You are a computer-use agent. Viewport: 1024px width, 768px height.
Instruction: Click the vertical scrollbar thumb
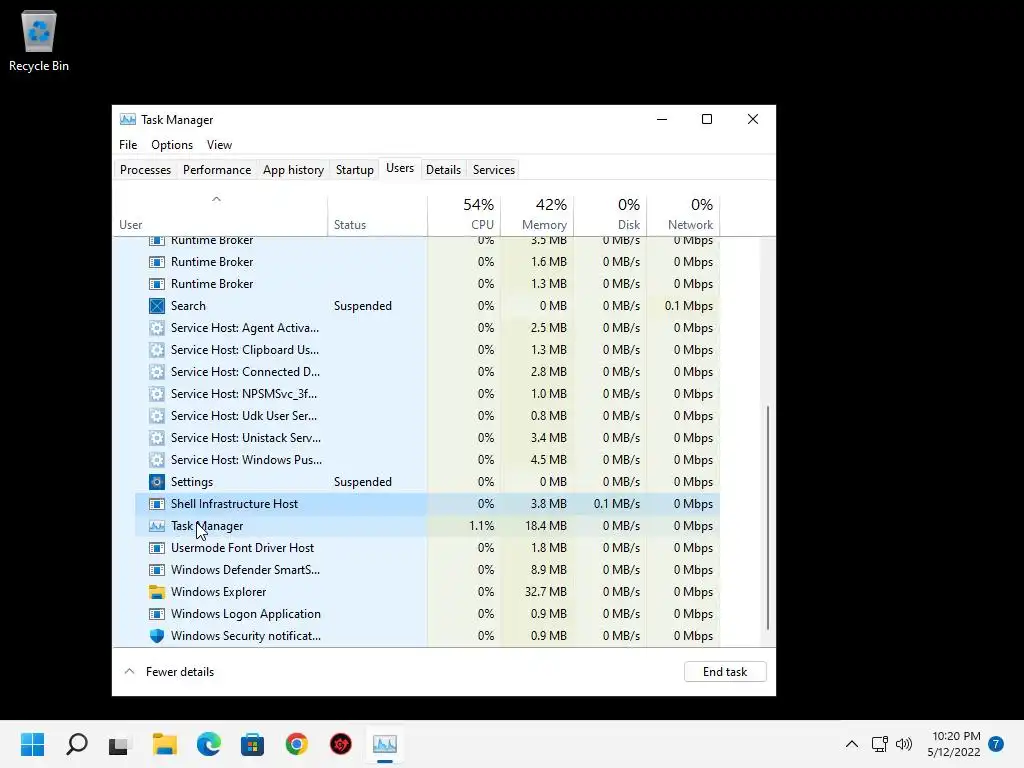tap(768, 517)
